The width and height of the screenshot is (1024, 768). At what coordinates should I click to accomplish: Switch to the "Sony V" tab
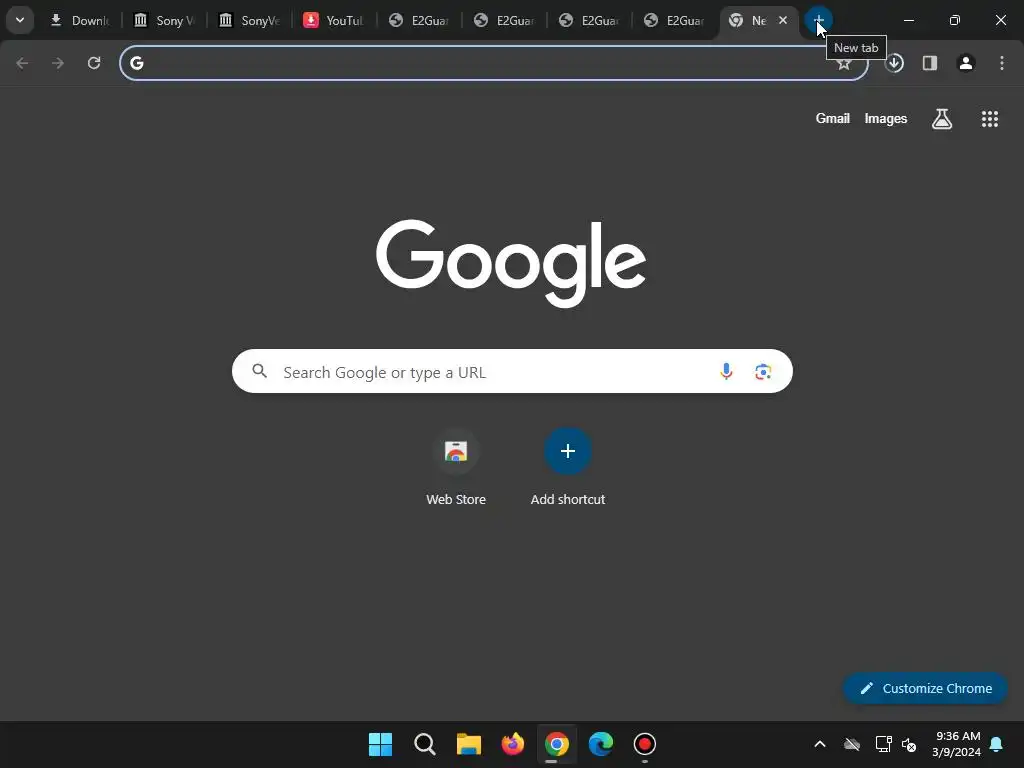(x=165, y=20)
